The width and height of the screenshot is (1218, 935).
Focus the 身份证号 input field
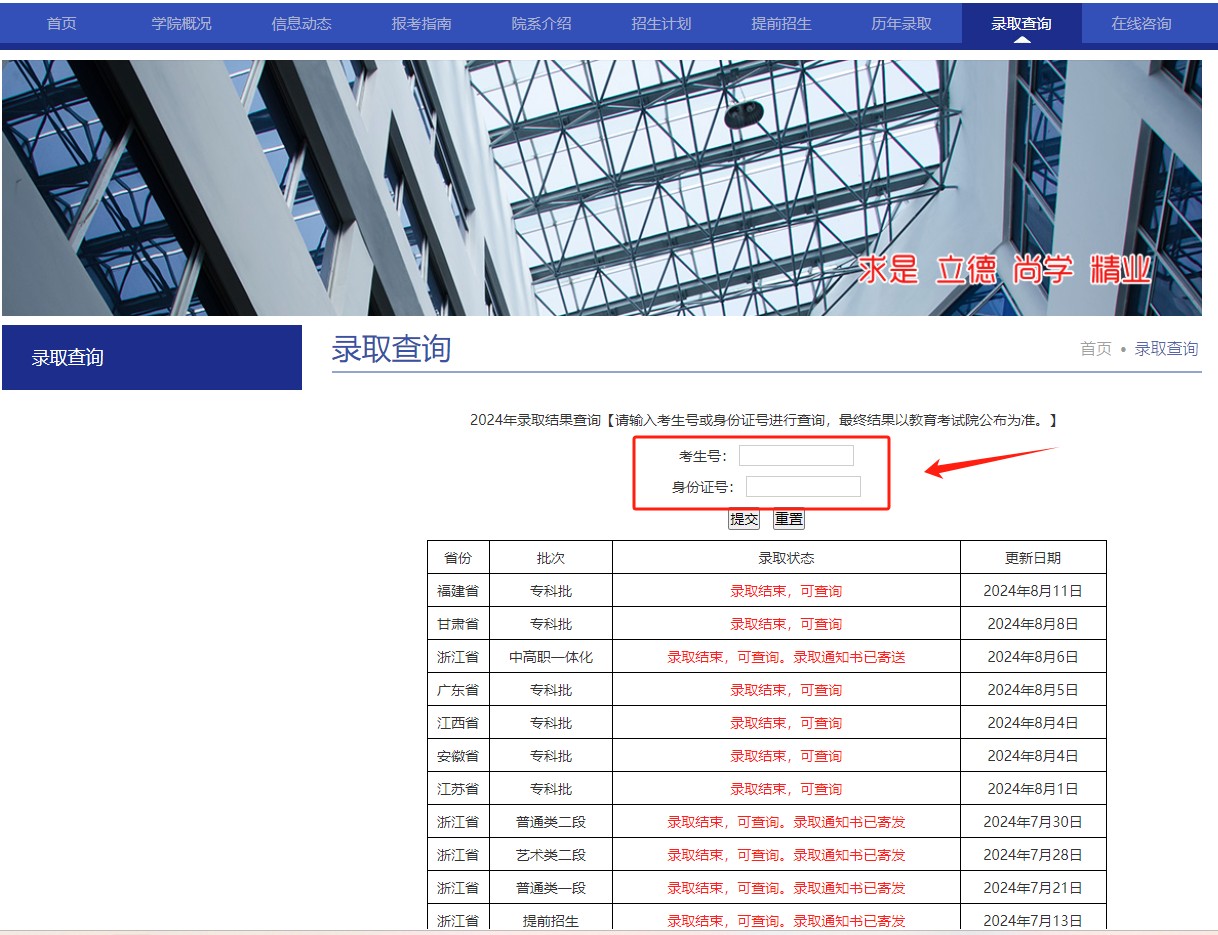(x=803, y=487)
